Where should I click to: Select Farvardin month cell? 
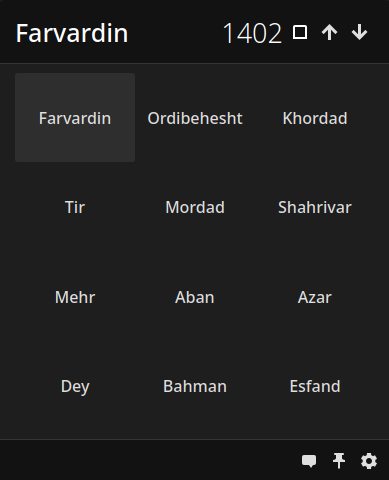point(75,118)
